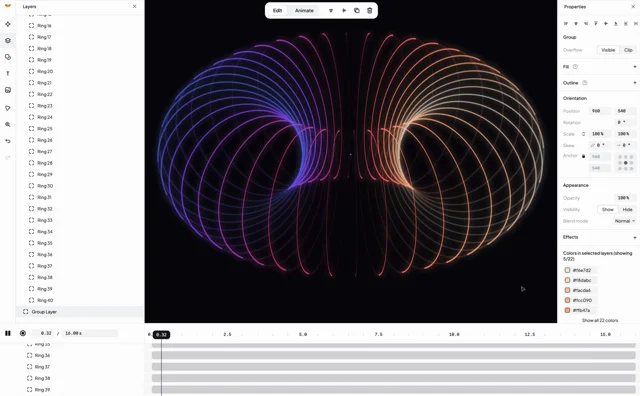Pause playback in timeline controls
The image size is (640, 396).
(8, 334)
